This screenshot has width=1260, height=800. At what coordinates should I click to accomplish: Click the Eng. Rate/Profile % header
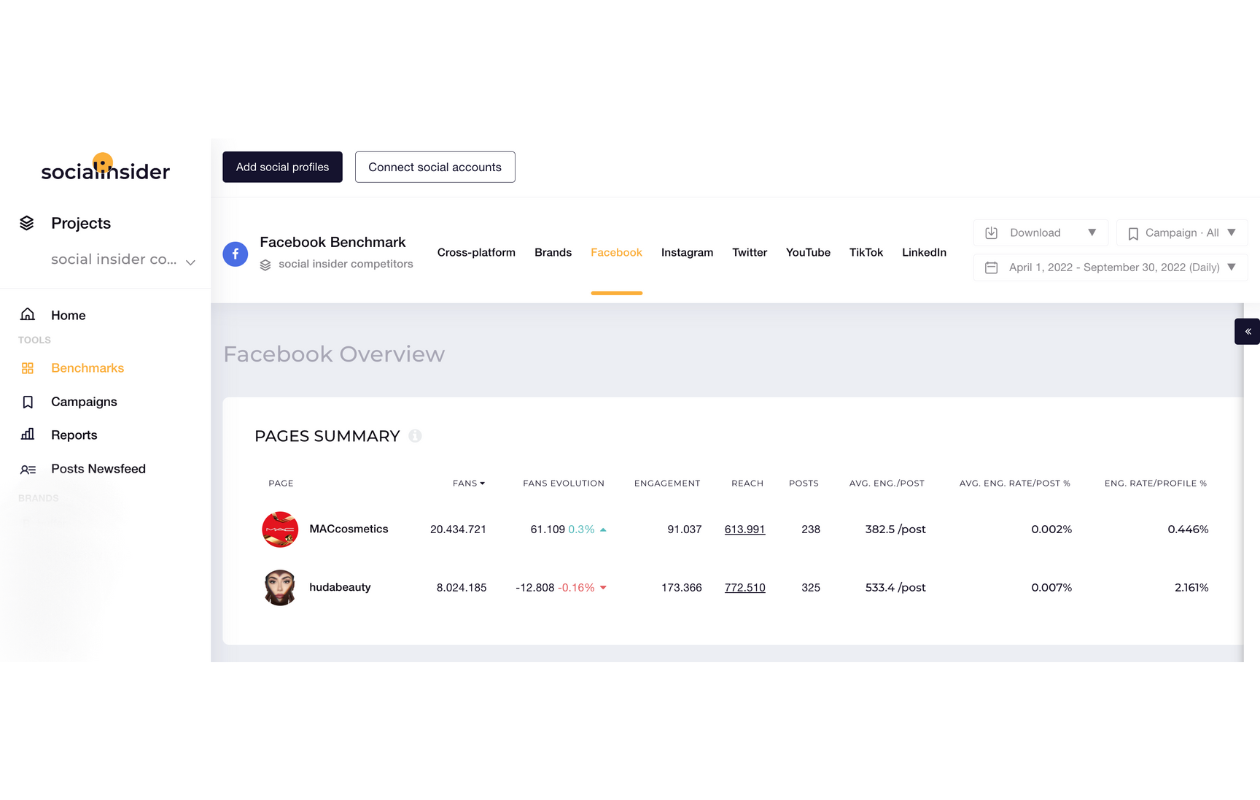click(1156, 483)
